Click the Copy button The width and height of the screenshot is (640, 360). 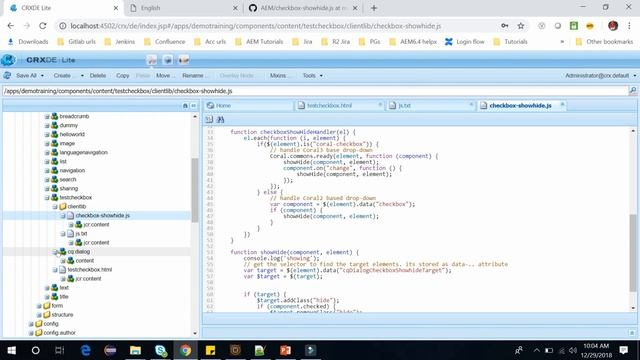click(x=122, y=76)
